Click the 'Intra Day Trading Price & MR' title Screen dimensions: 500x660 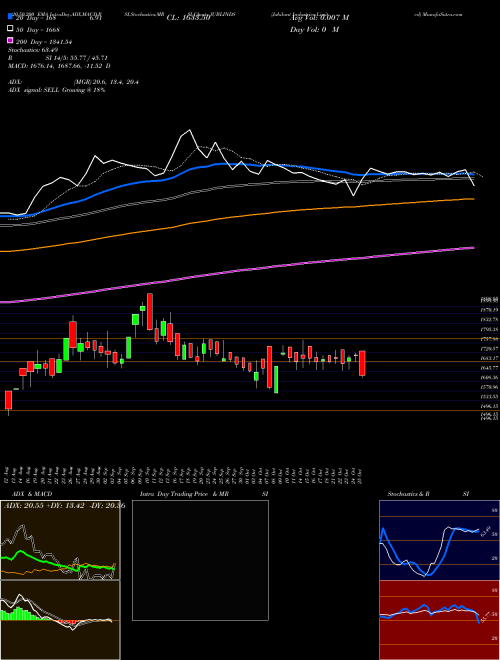(184, 494)
